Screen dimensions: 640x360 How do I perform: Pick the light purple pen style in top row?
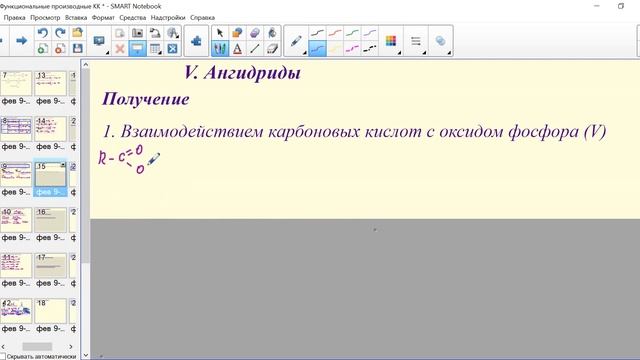[x=370, y=33]
